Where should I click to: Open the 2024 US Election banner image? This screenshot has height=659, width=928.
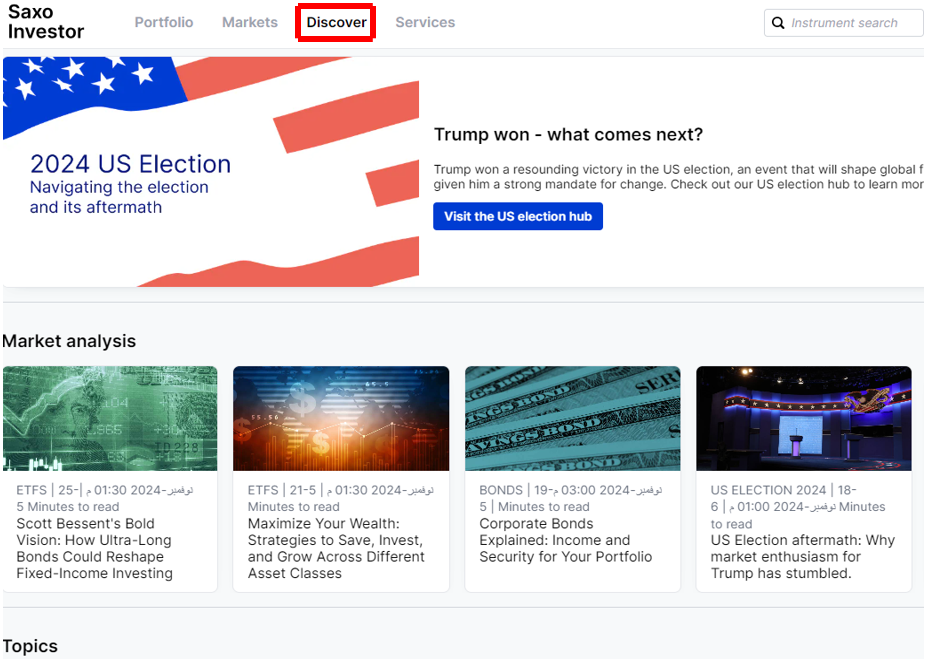point(211,172)
